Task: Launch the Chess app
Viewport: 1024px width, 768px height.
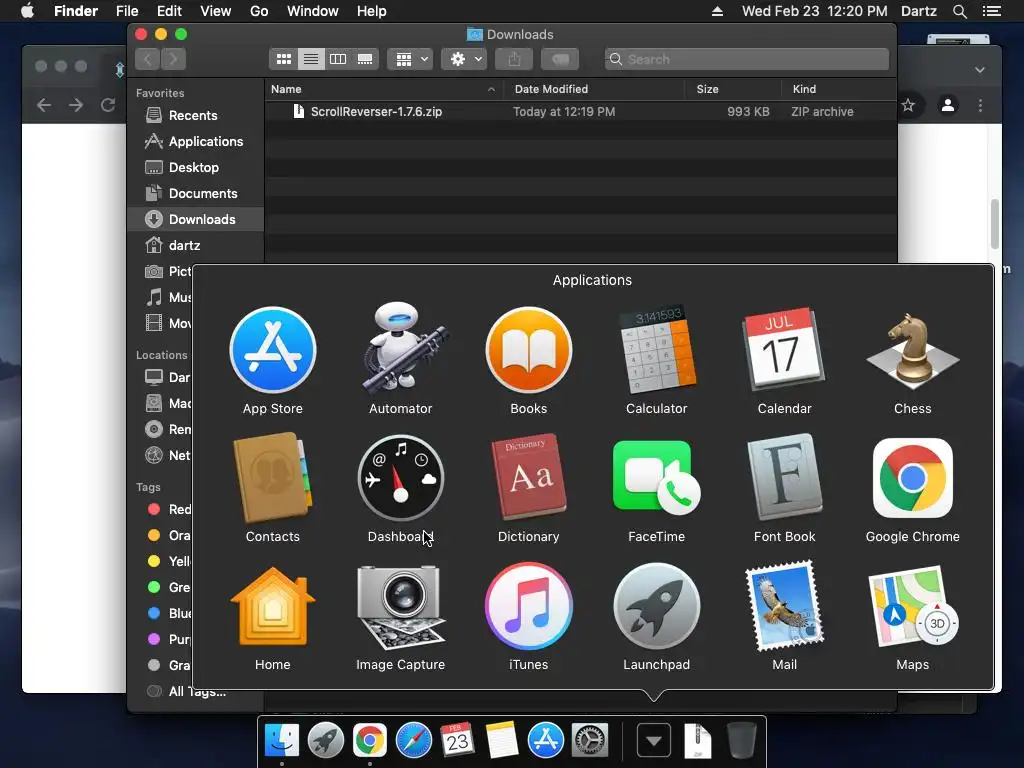Action: 912,351
